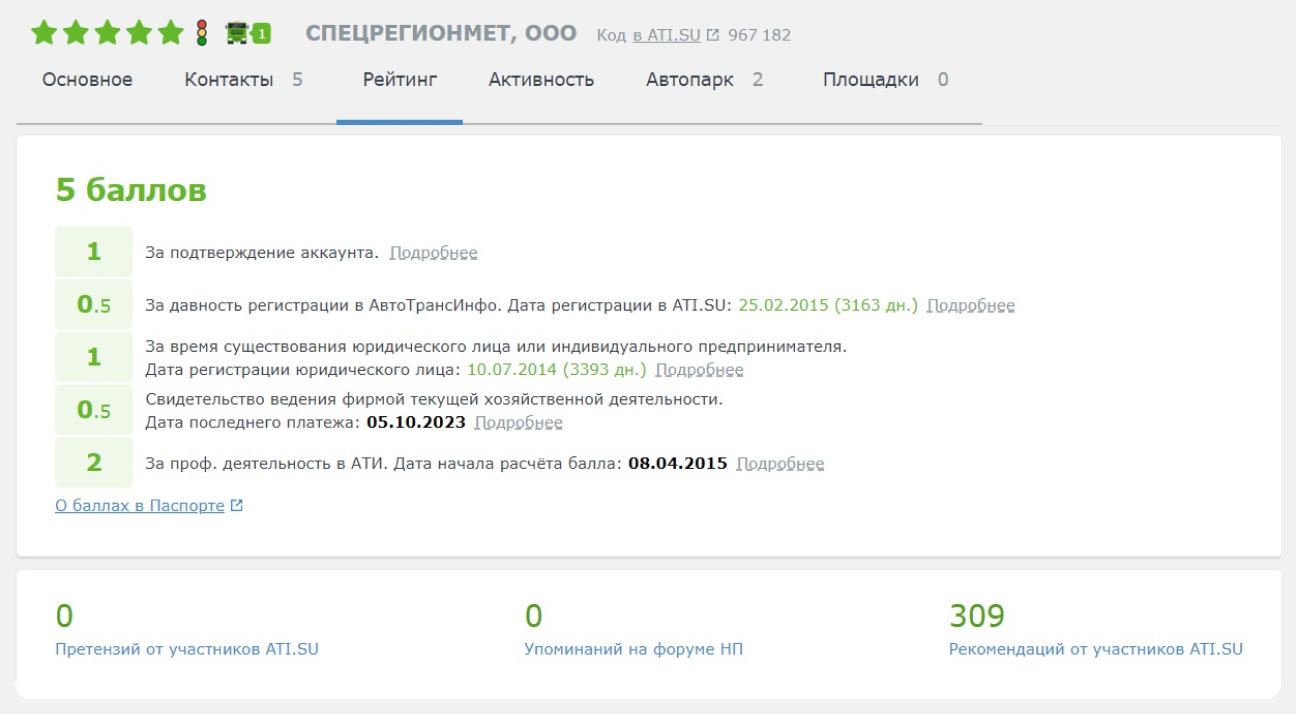Open 'Подробнее' for account confirmation score
Image resolution: width=1296 pixels, height=714 pixels.
433,253
